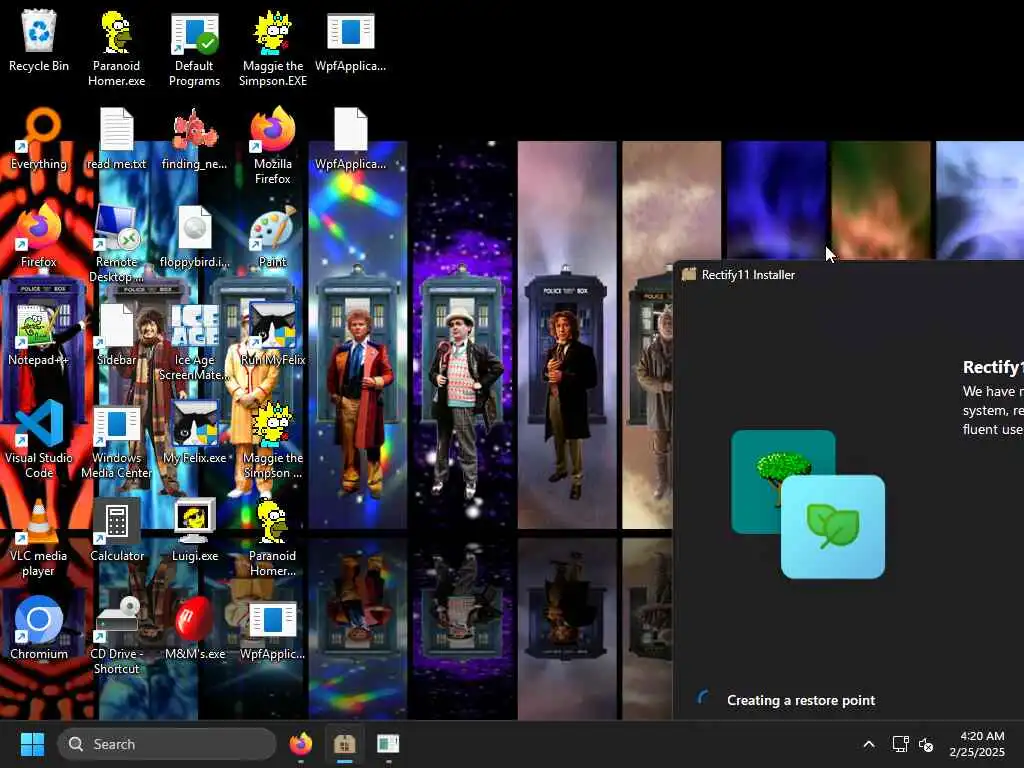Viewport: 1024px width, 768px height.
Task: Select the Paranoid Homer... icon above WpfApplic...
Action: pos(272,539)
